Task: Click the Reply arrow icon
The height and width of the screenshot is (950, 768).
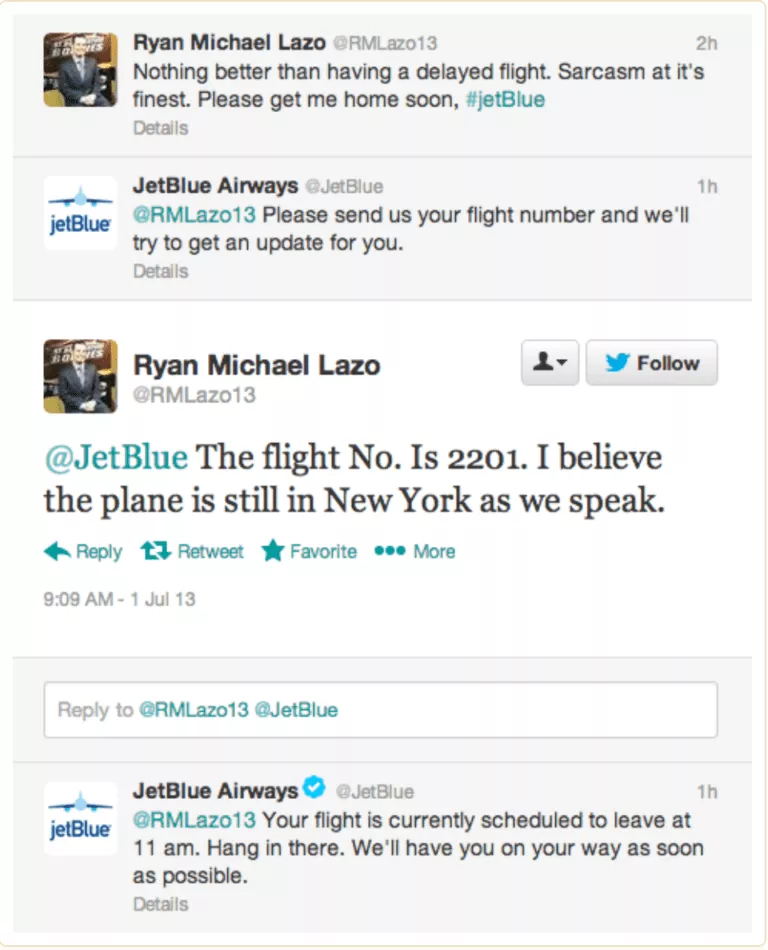Action: (58, 551)
